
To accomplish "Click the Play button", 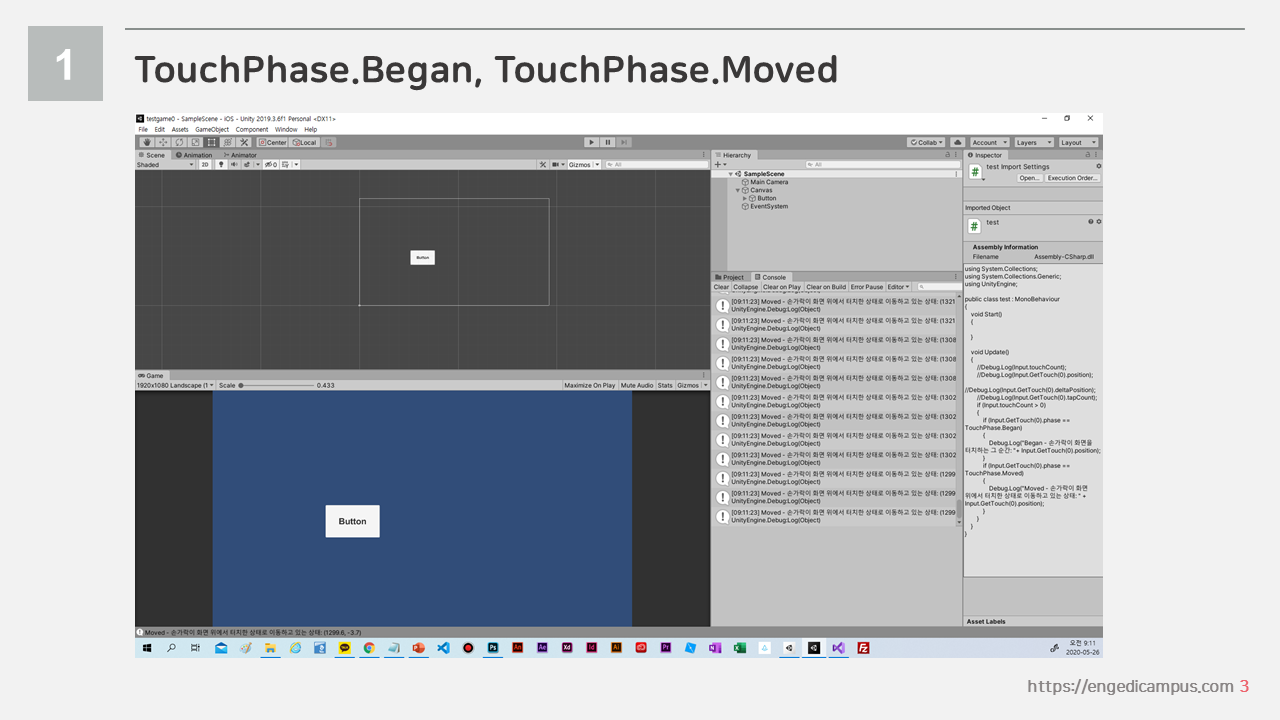I will click(x=591, y=143).
